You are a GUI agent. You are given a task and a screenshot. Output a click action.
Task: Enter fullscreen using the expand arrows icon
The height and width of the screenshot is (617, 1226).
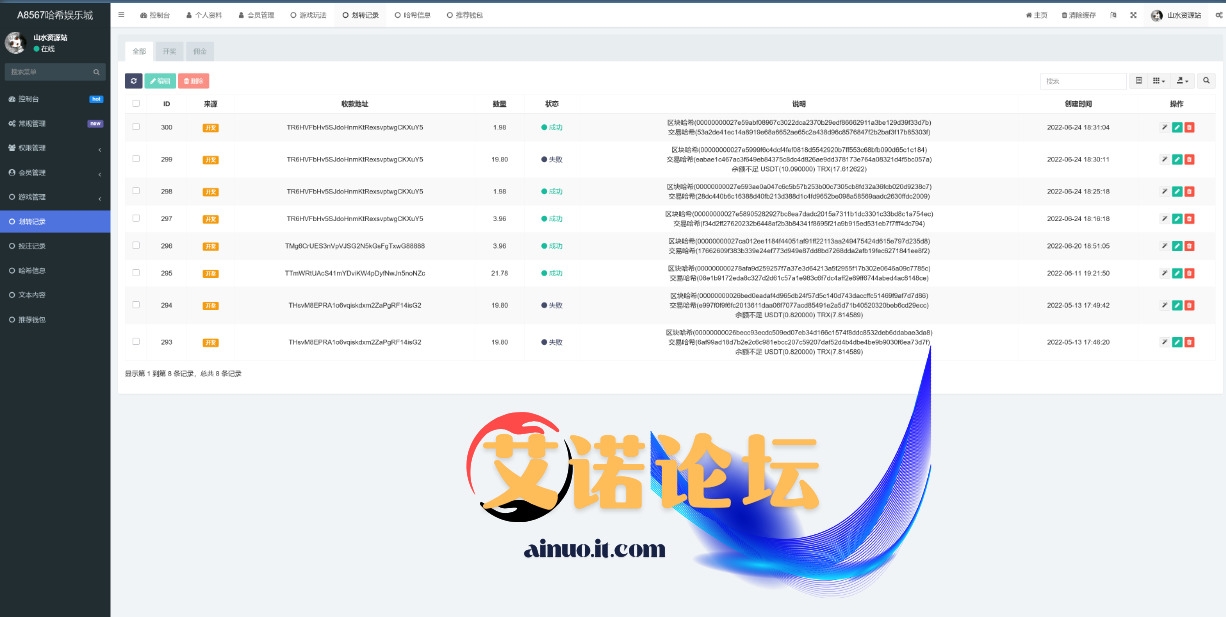point(1133,15)
